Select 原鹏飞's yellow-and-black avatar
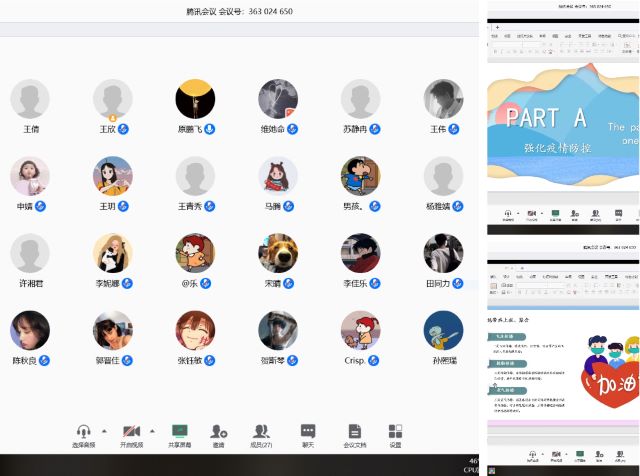 coord(195,99)
